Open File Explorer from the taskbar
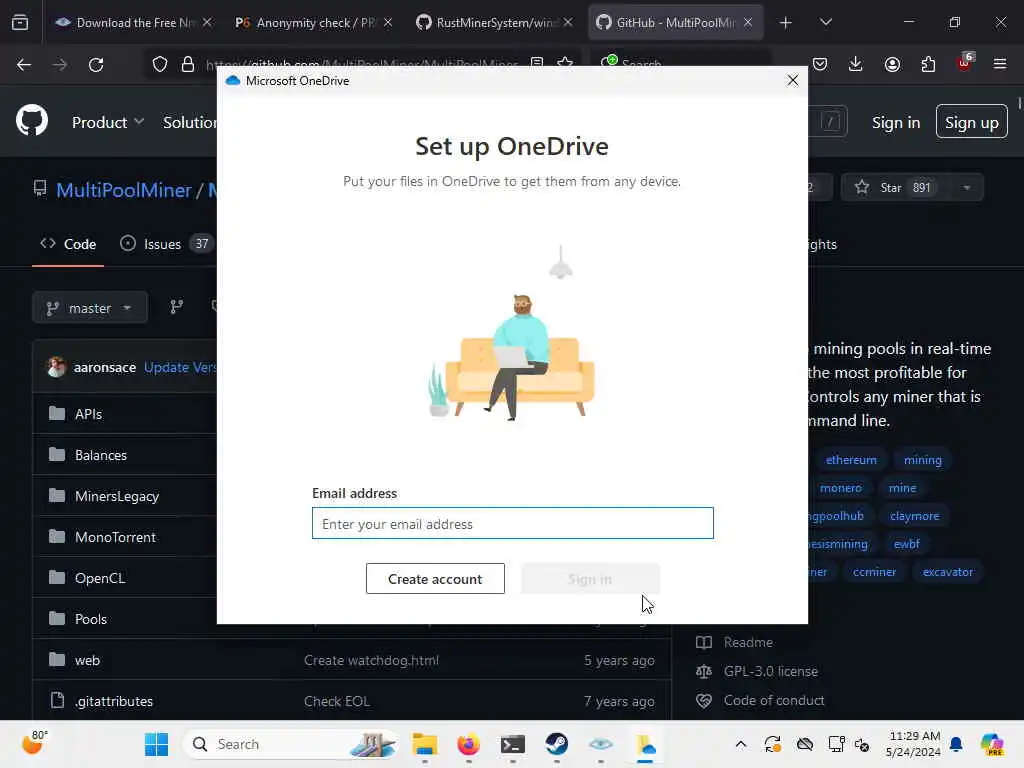 point(424,744)
